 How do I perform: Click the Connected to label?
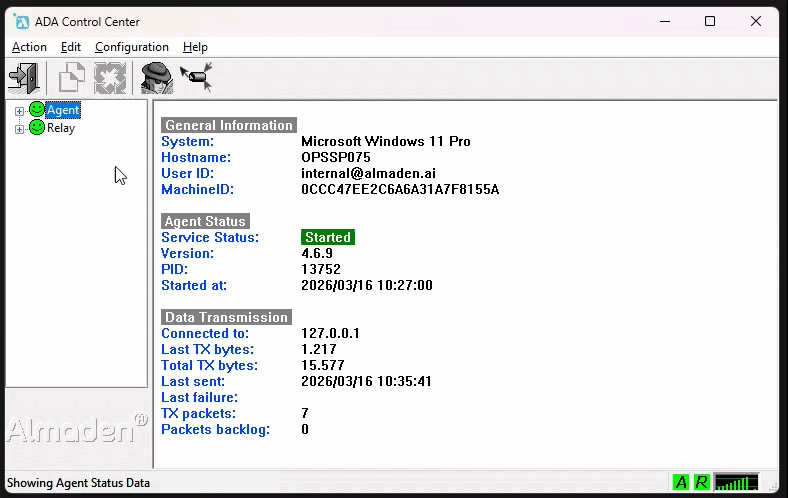click(x=205, y=333)
